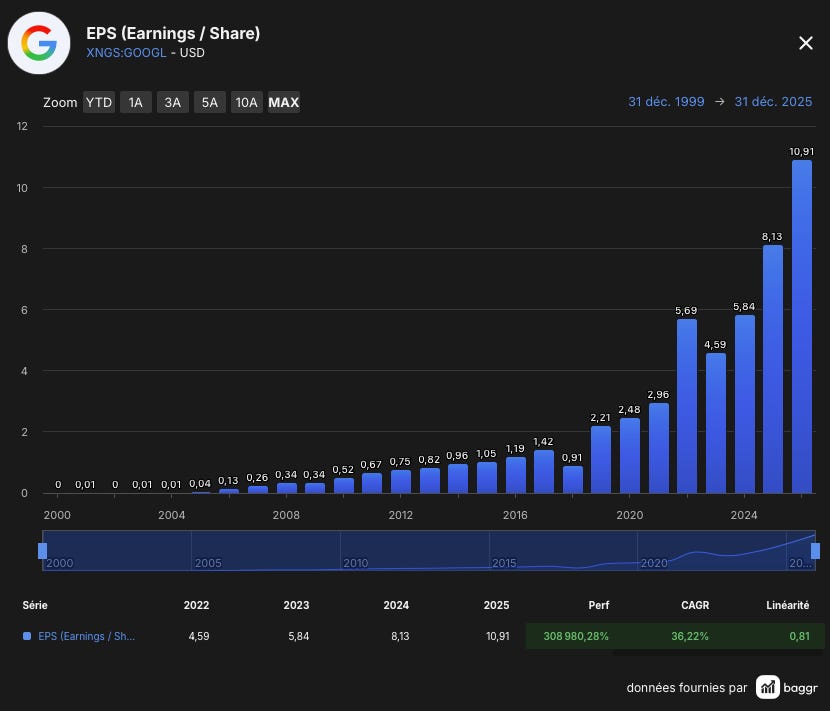Click the 2025 bar showing 10,91
Viewport: 830px width, 711px height.
[801, 327]
